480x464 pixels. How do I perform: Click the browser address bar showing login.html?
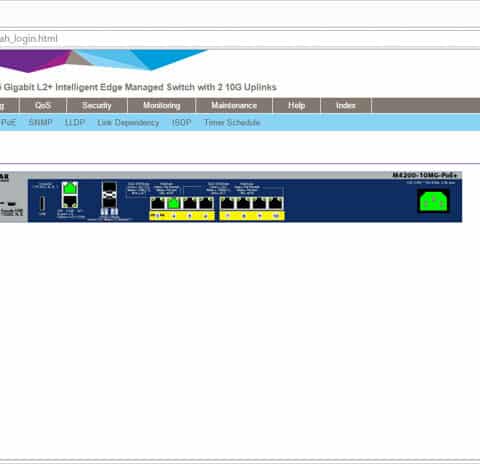[x=240, y=39]
